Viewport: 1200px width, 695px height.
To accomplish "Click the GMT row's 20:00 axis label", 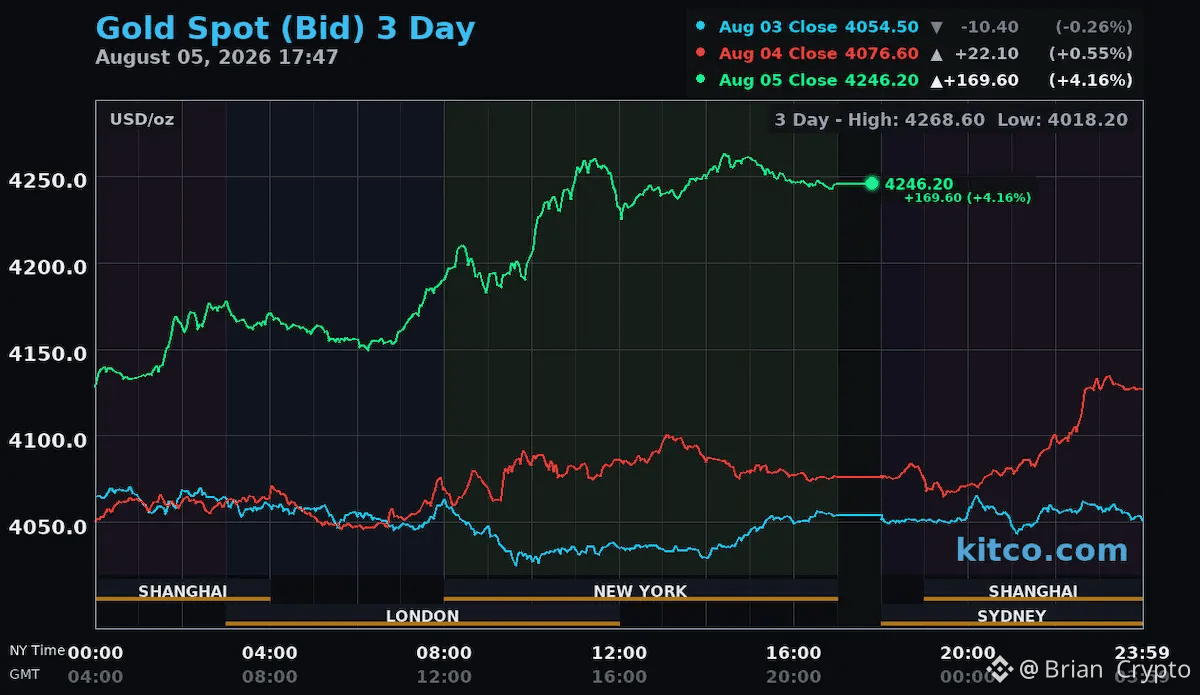I will tap(793, 676).
